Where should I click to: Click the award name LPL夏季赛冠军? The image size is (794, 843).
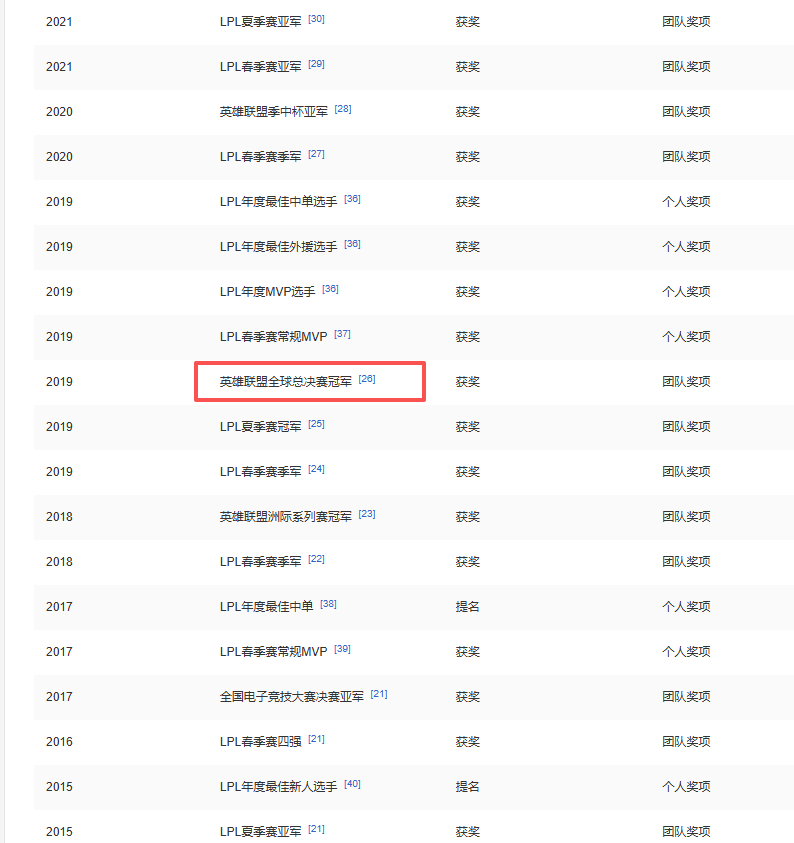(261, 427)
